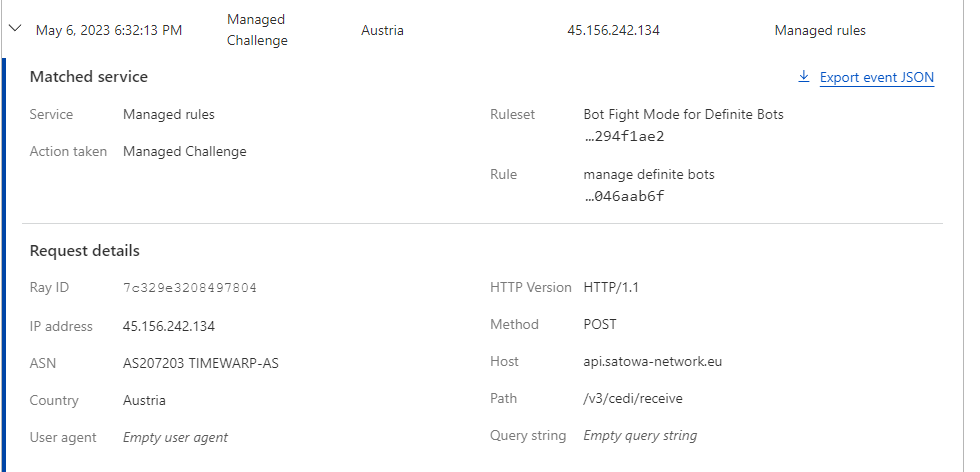
Task: Click the host api.satowa-network.eu
Action: (x=652, y=361)
